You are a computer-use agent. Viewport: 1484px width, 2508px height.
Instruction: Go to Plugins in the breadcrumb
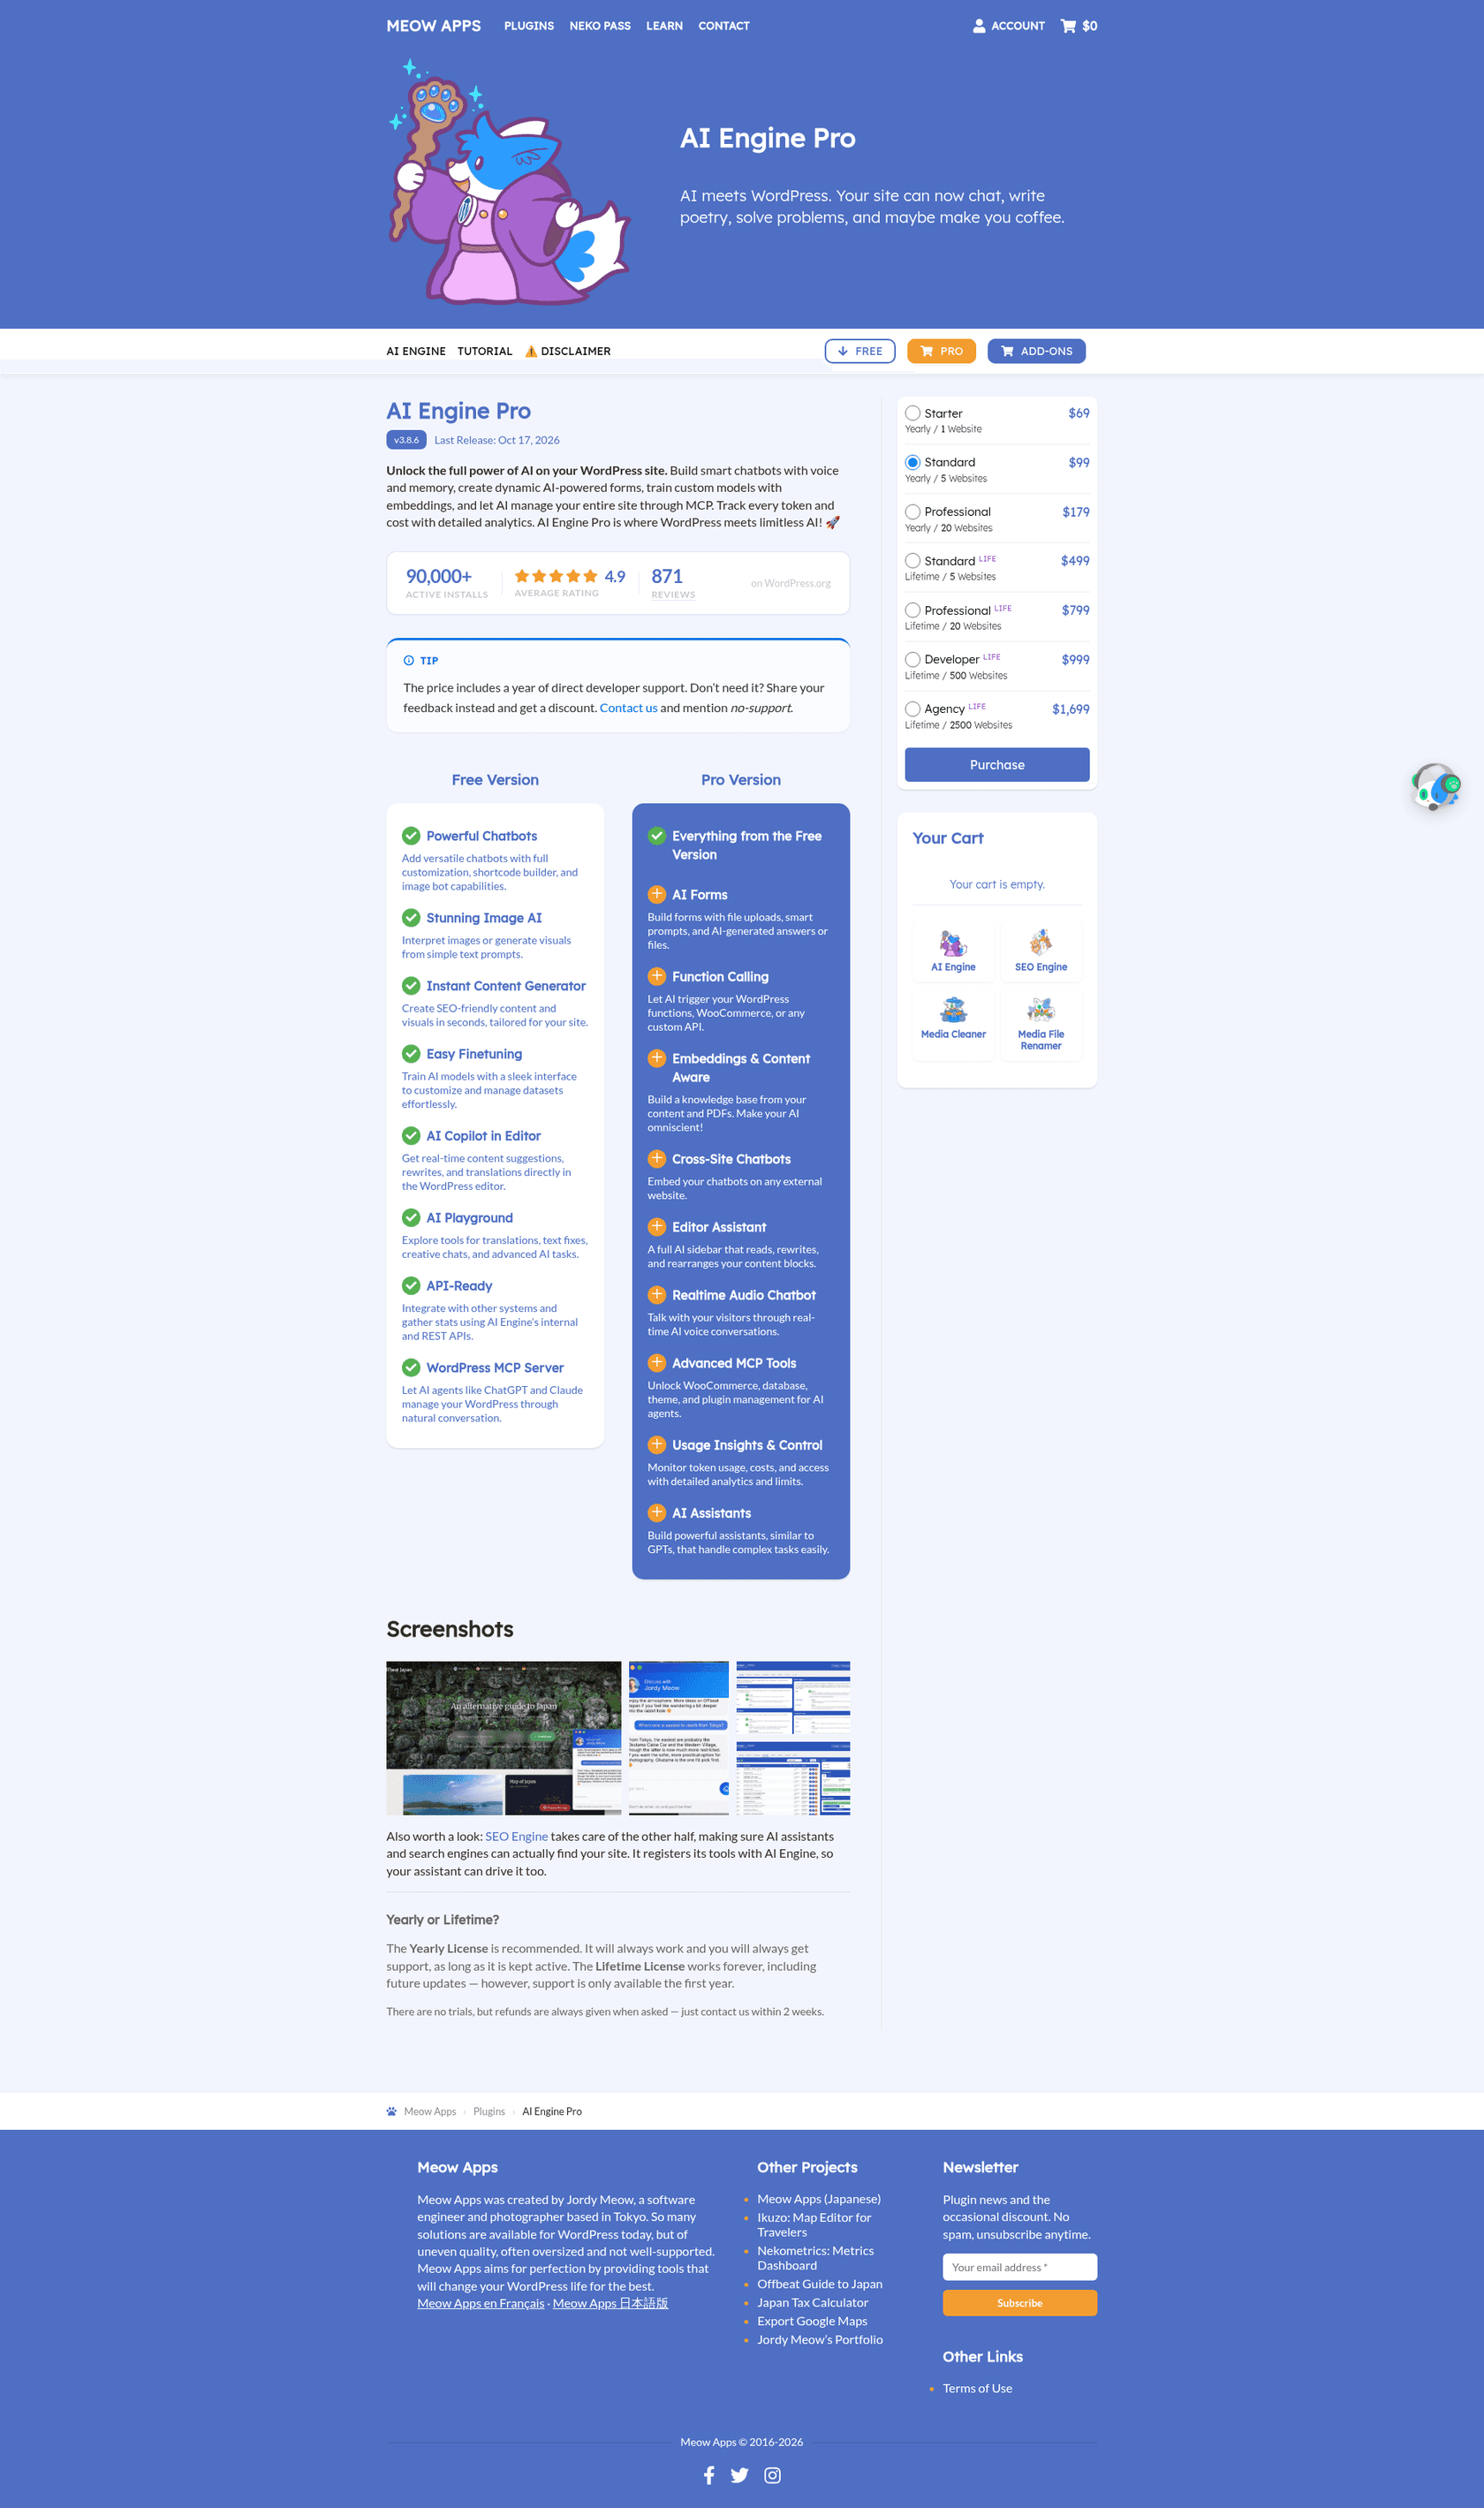pyautogui.click(x=489, y=2111)
